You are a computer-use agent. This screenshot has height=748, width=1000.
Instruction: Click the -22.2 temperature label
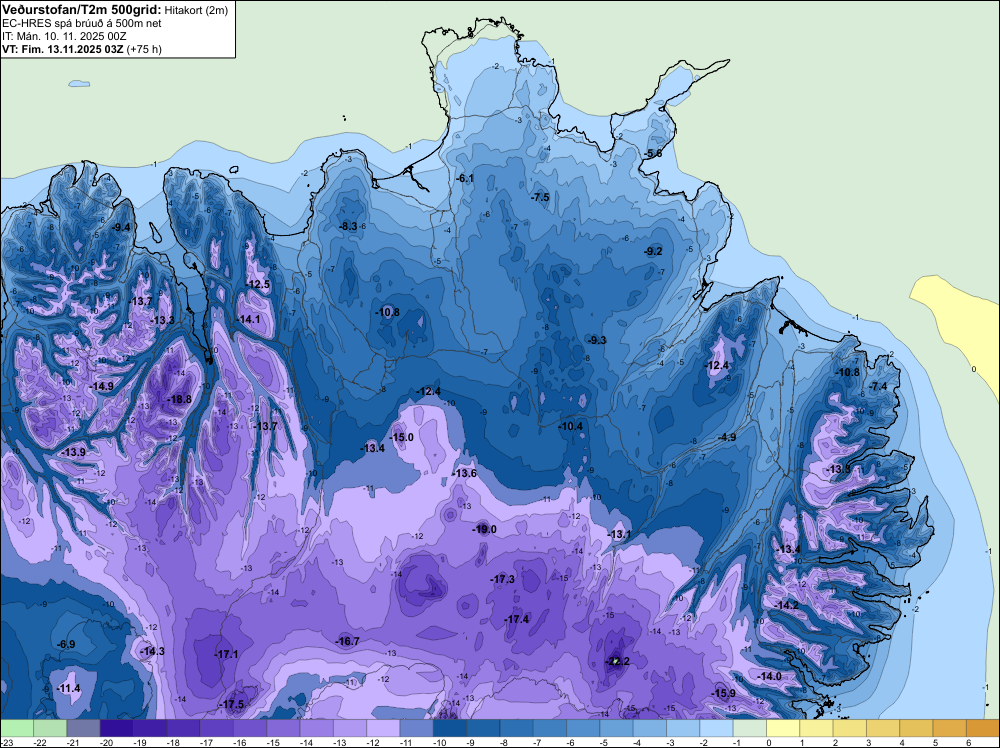[x=617, y=661]
